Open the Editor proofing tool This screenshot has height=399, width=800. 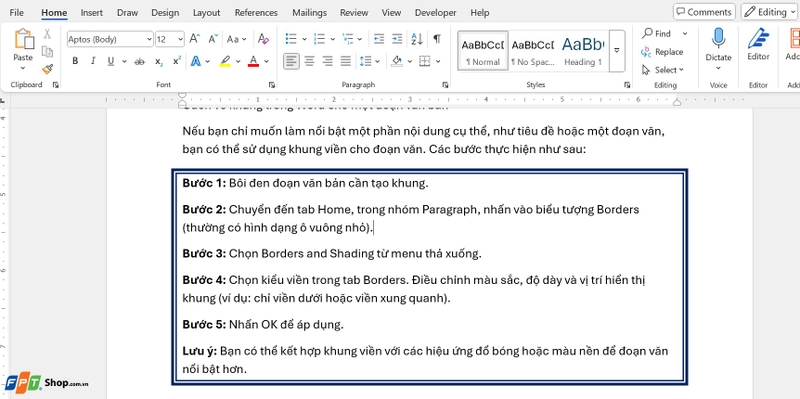758,44
